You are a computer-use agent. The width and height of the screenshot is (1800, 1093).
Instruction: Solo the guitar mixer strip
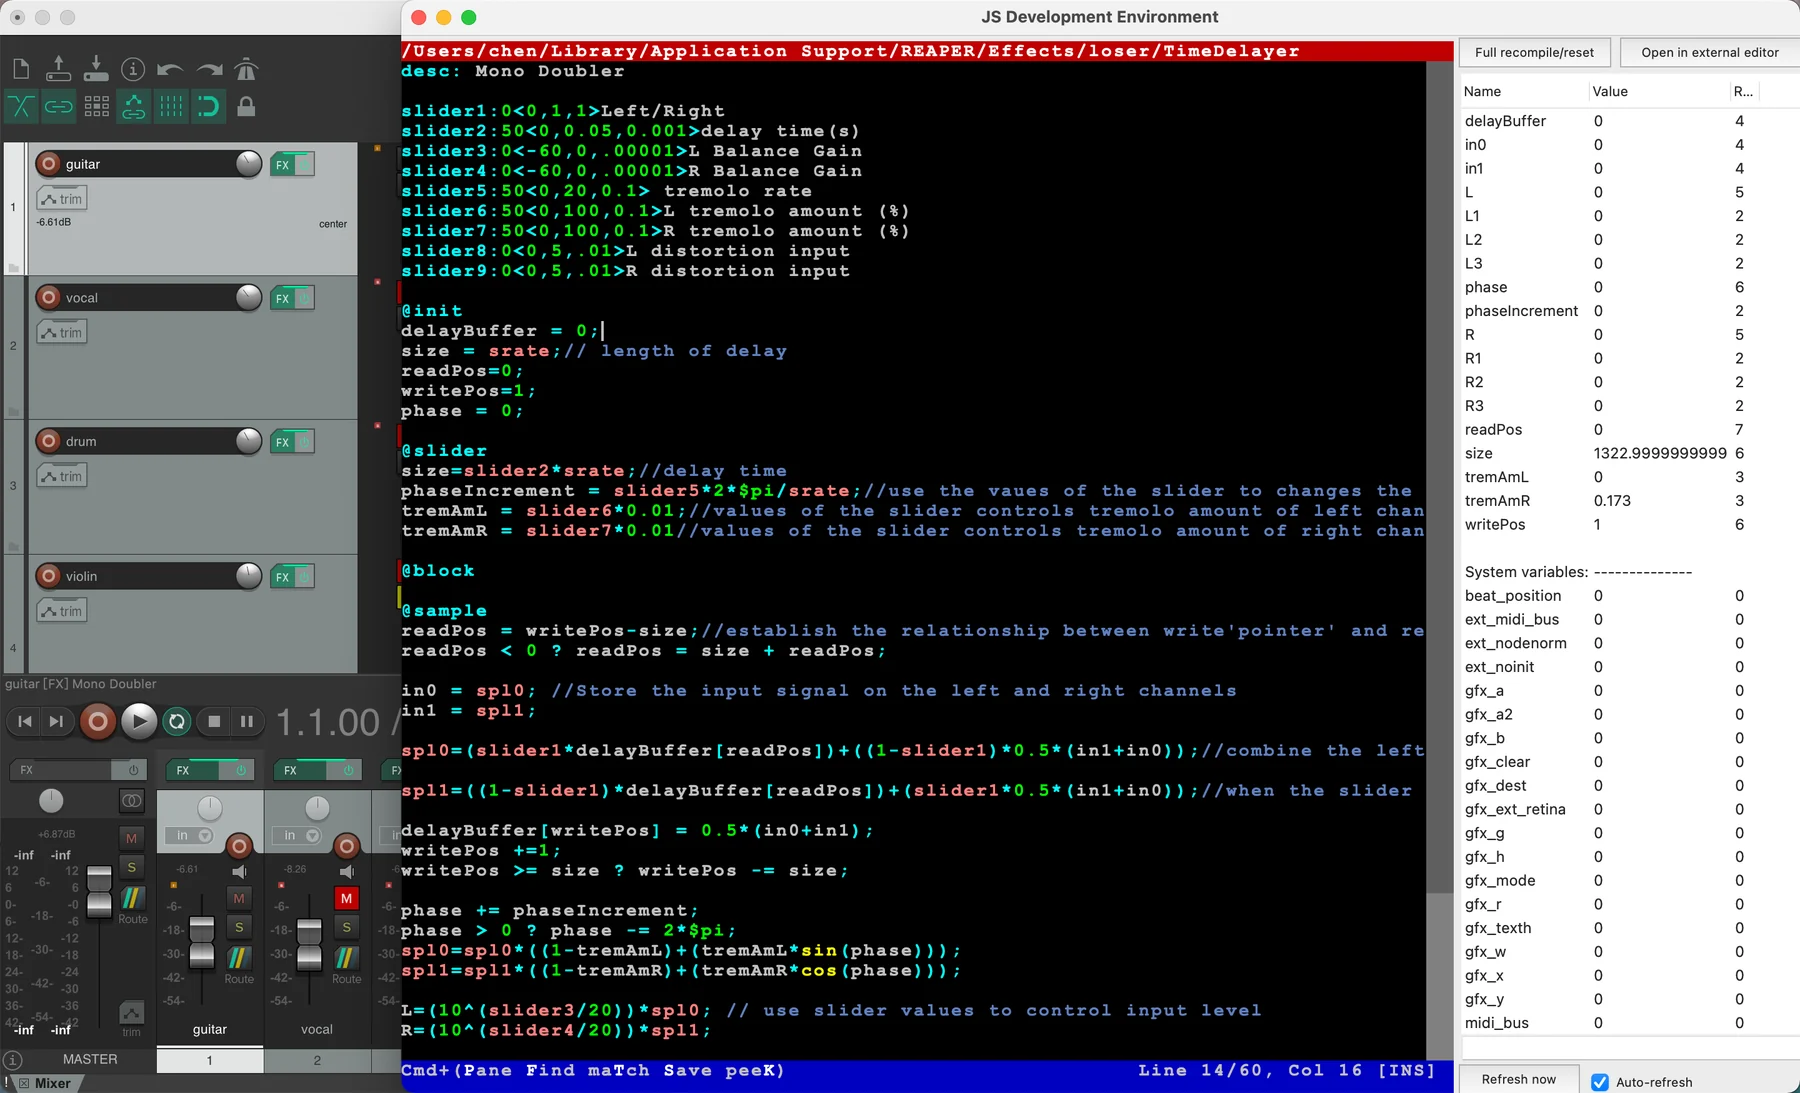tap(239, 928)
